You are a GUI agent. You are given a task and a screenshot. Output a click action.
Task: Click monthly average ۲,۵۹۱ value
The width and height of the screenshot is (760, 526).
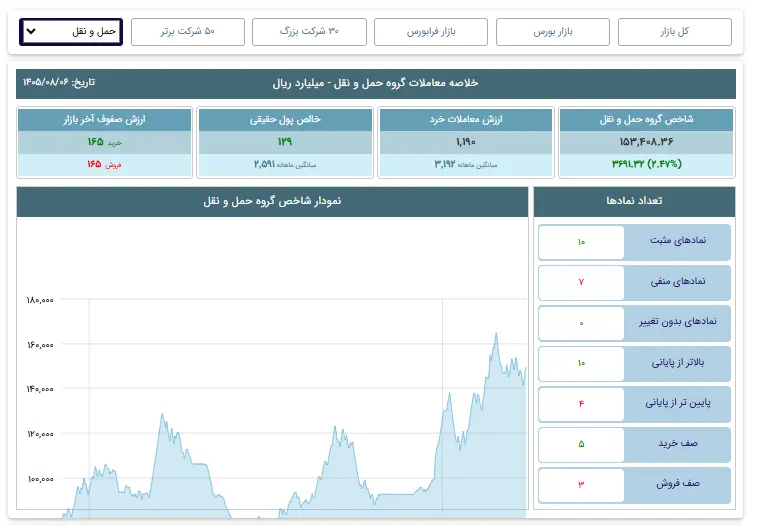click(264, 164)
